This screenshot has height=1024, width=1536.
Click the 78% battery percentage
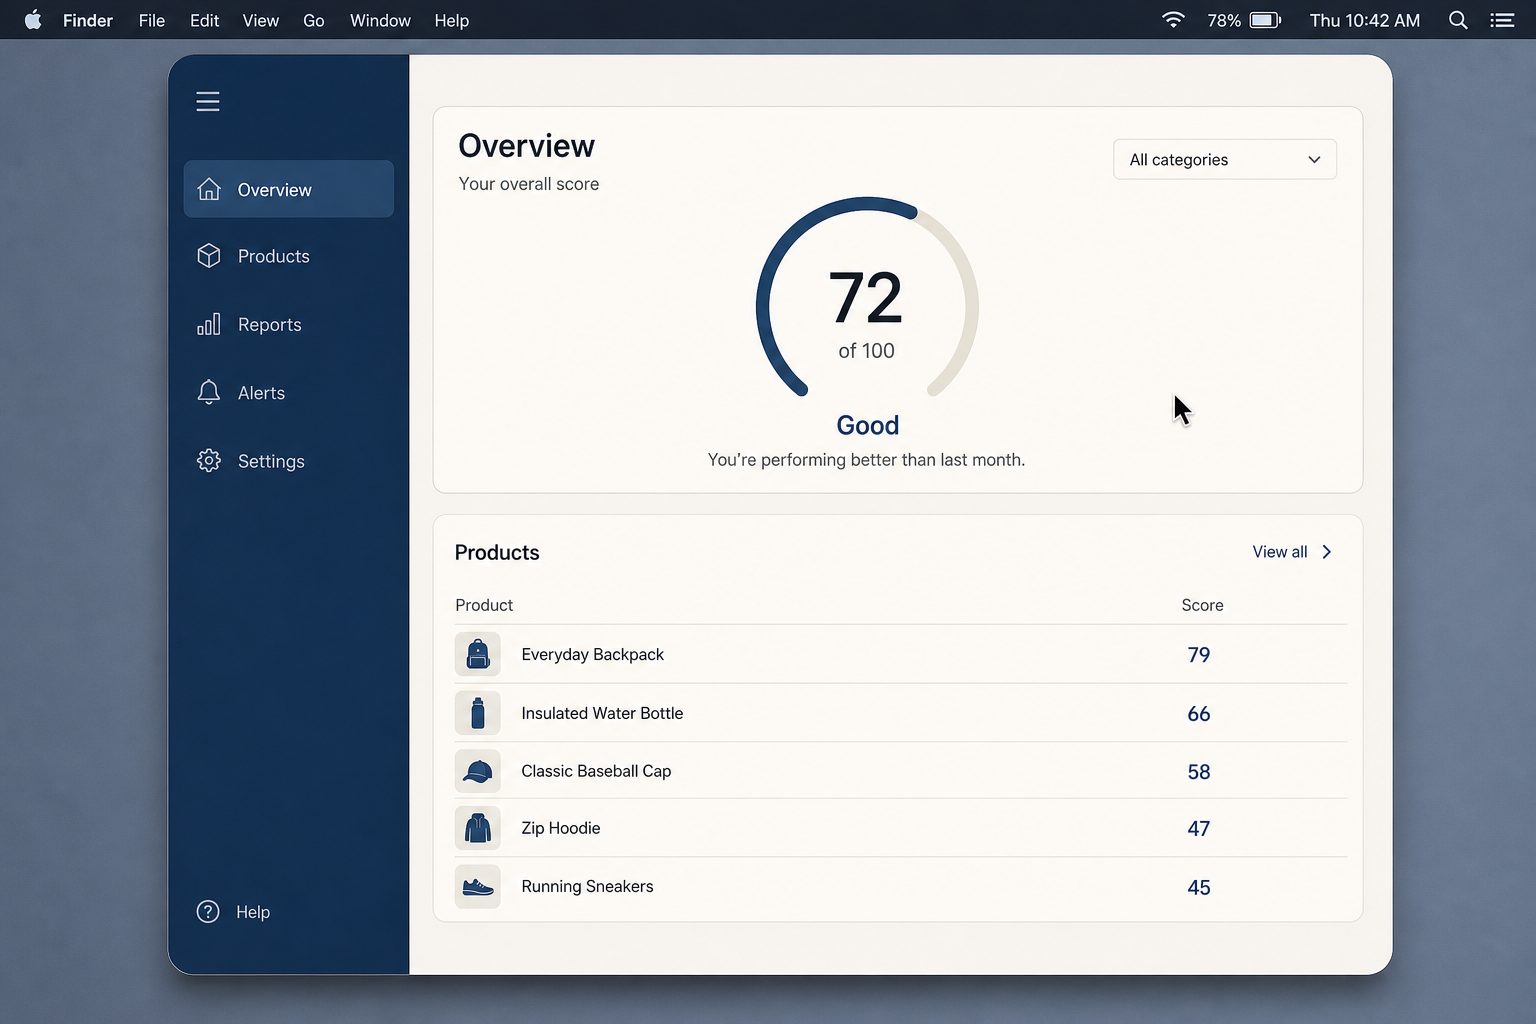tap(1224, 20)
